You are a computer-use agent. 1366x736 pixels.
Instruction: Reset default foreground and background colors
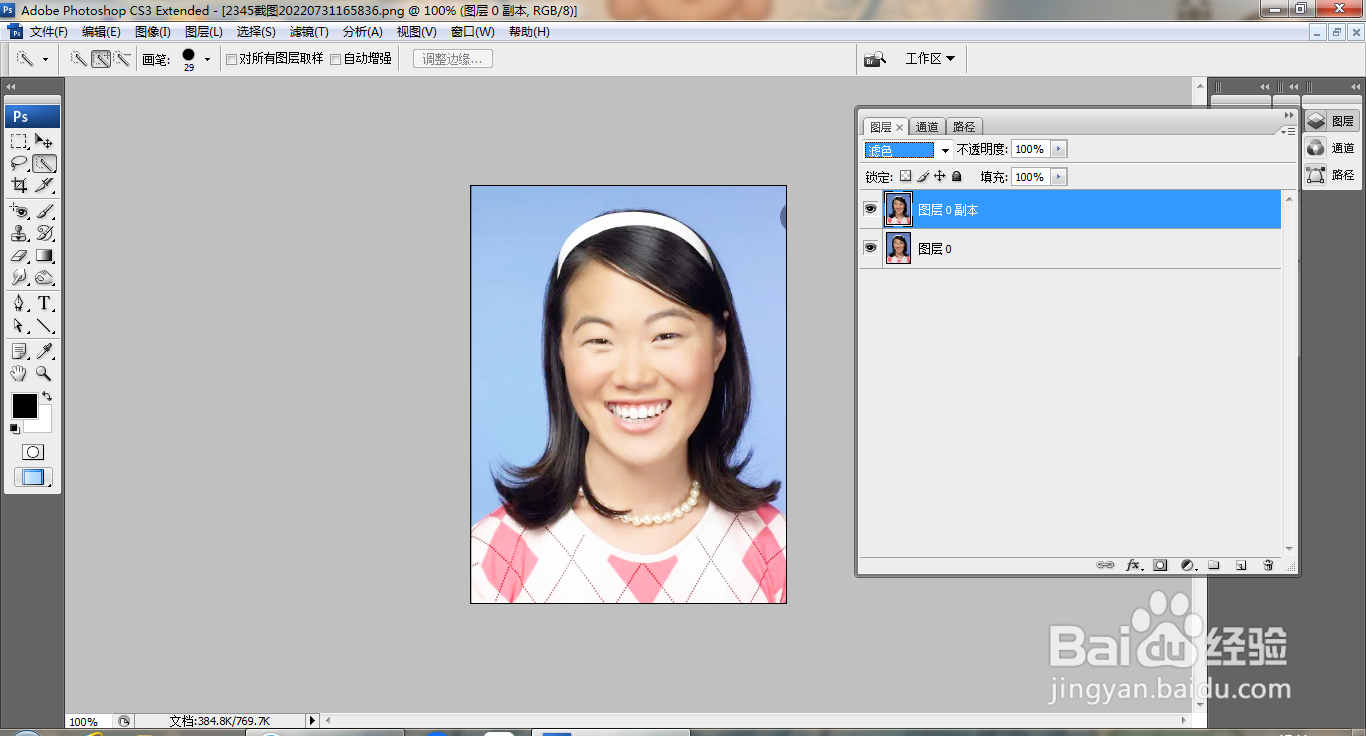14,429
